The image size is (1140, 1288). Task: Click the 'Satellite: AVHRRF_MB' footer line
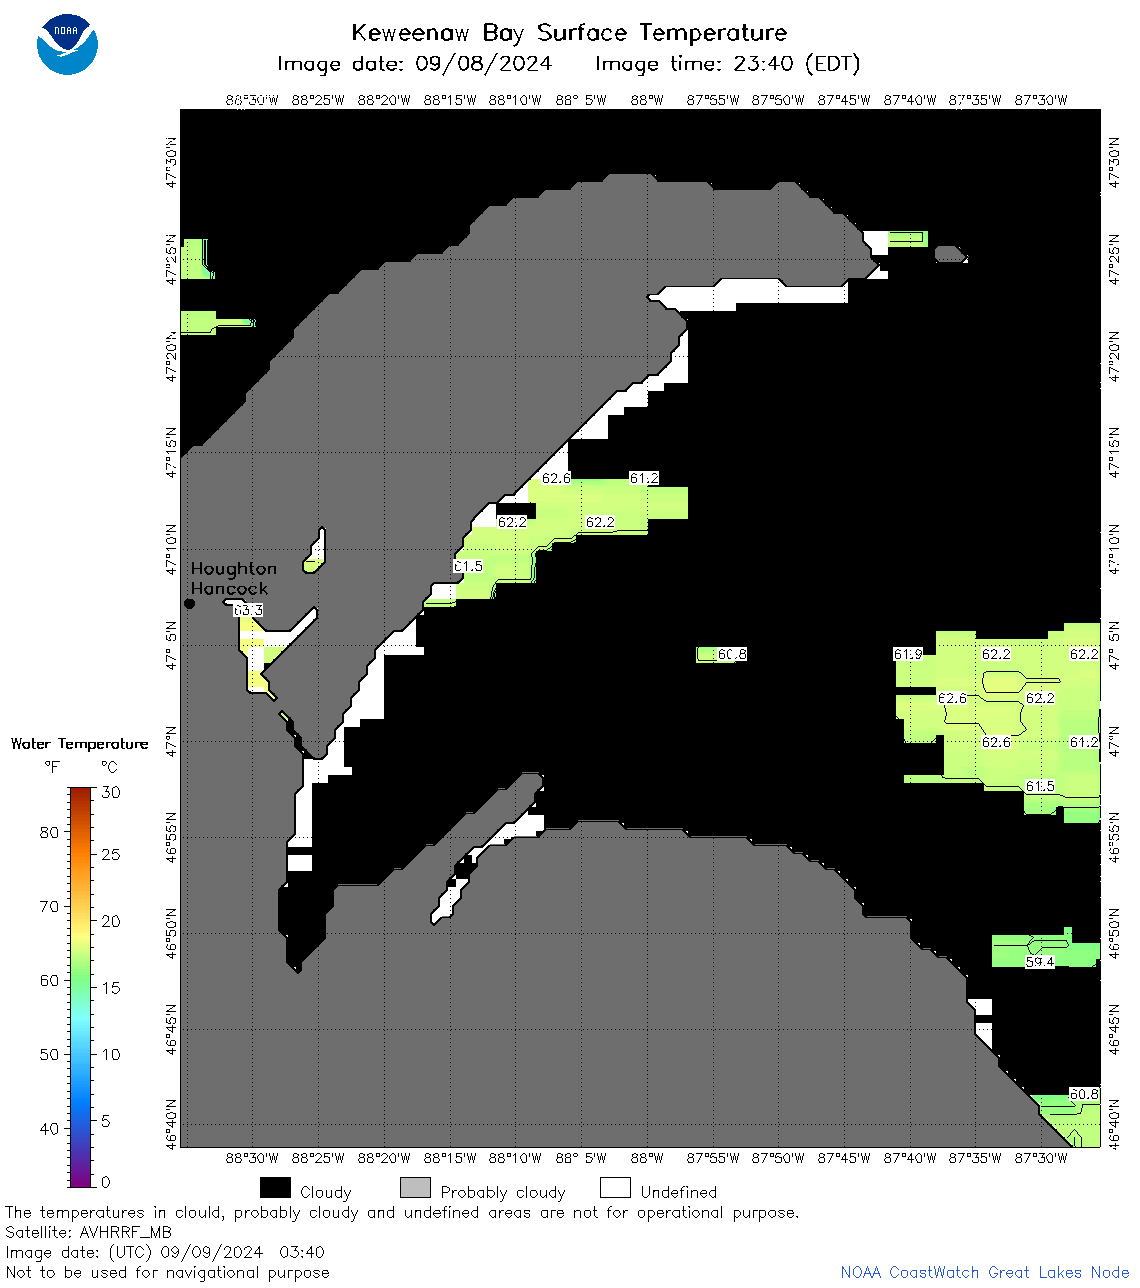[x=88, y=1232]
